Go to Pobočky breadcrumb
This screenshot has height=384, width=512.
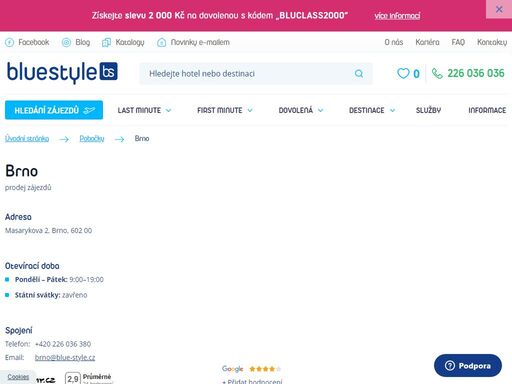tap(92, 138)
